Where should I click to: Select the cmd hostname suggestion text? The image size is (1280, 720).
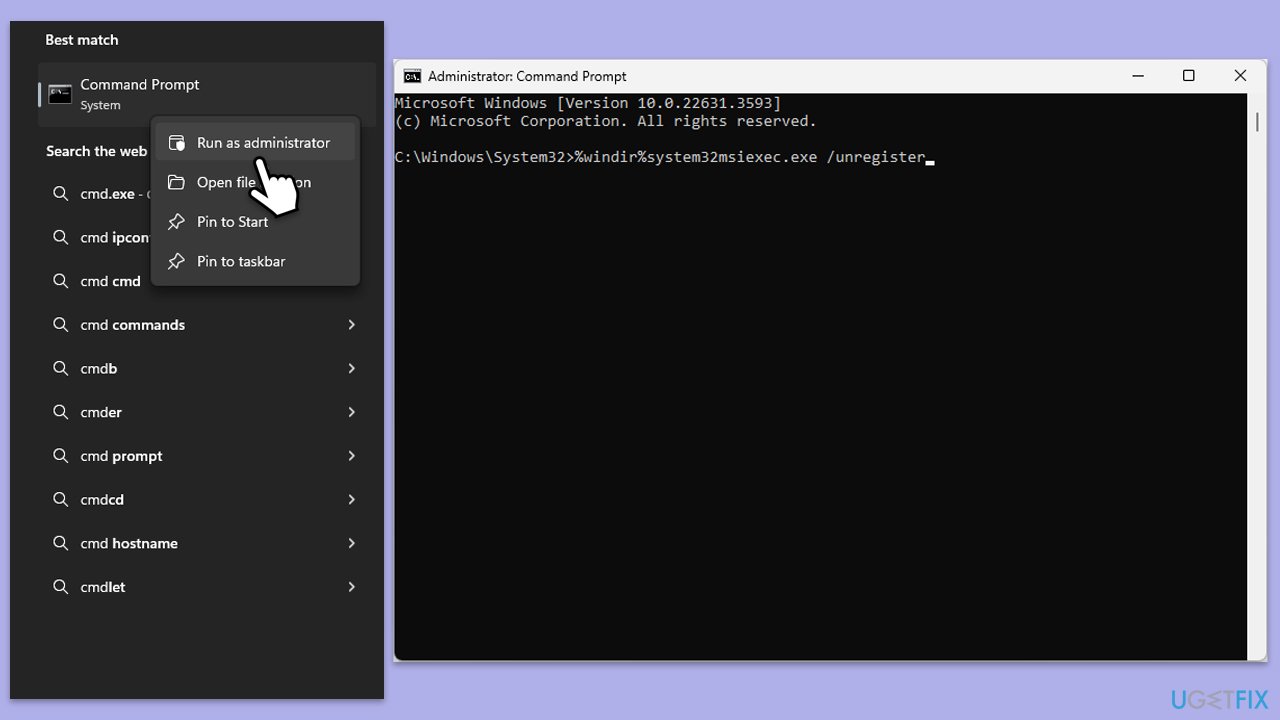click(x=129, y=543)
